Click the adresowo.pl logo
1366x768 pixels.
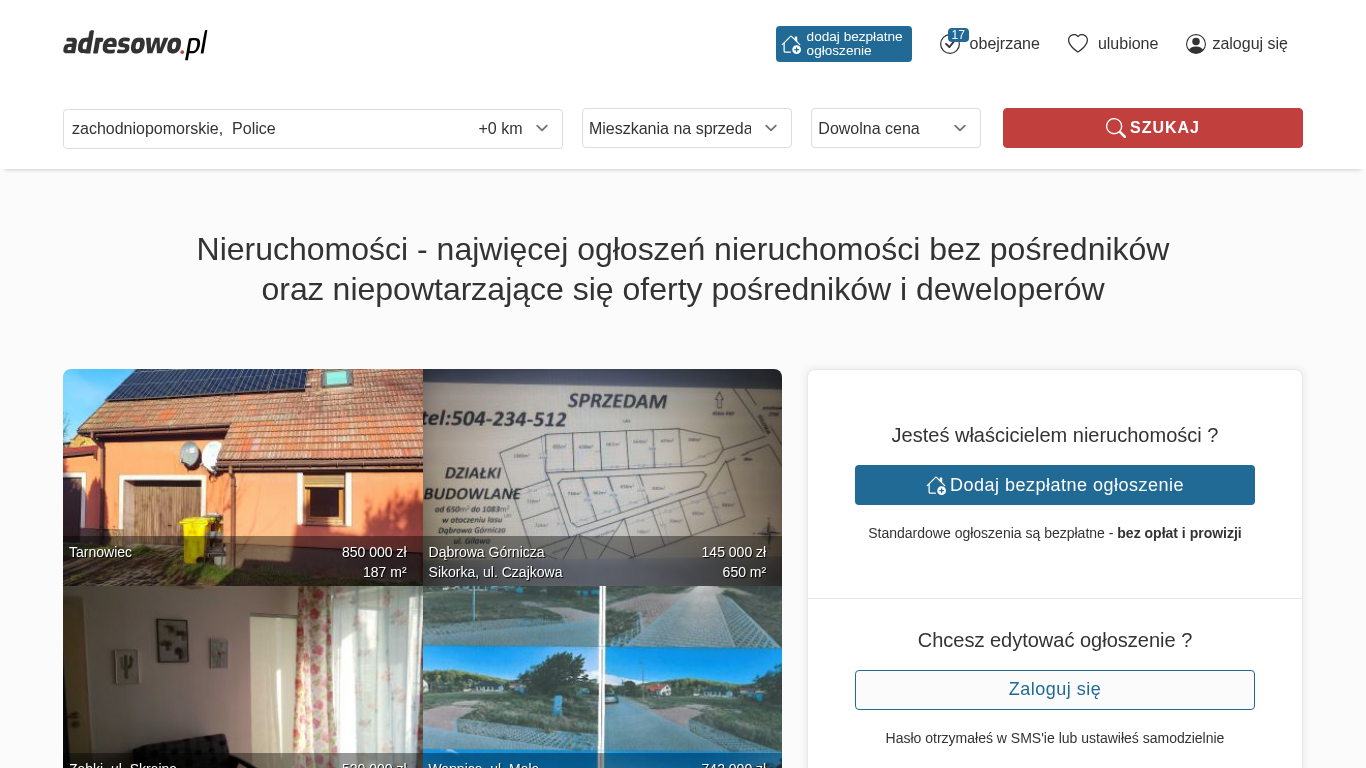pos(135,44)
